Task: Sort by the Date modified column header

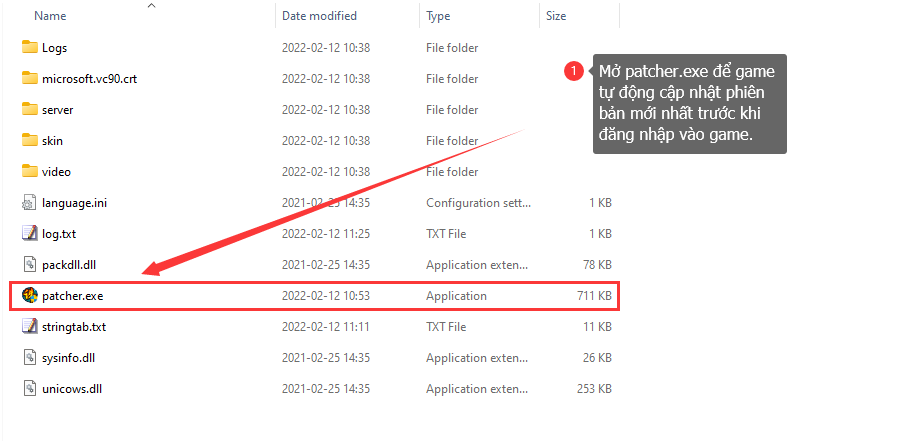Action: click(319, 16)
